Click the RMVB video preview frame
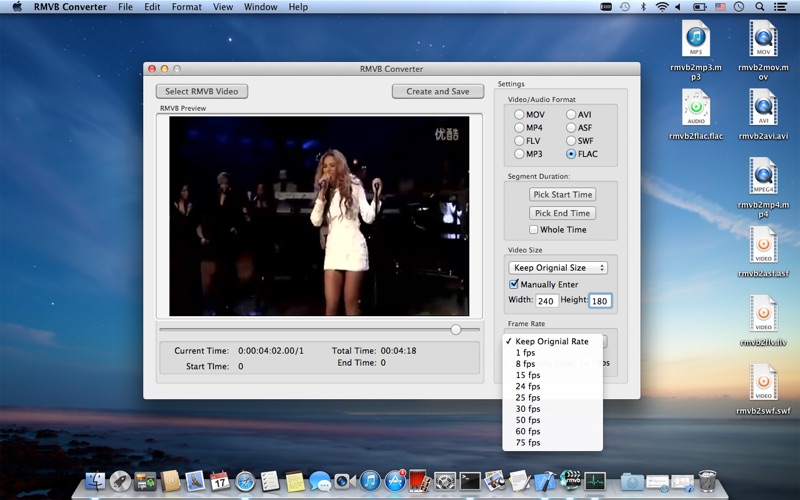 point(319,216)
